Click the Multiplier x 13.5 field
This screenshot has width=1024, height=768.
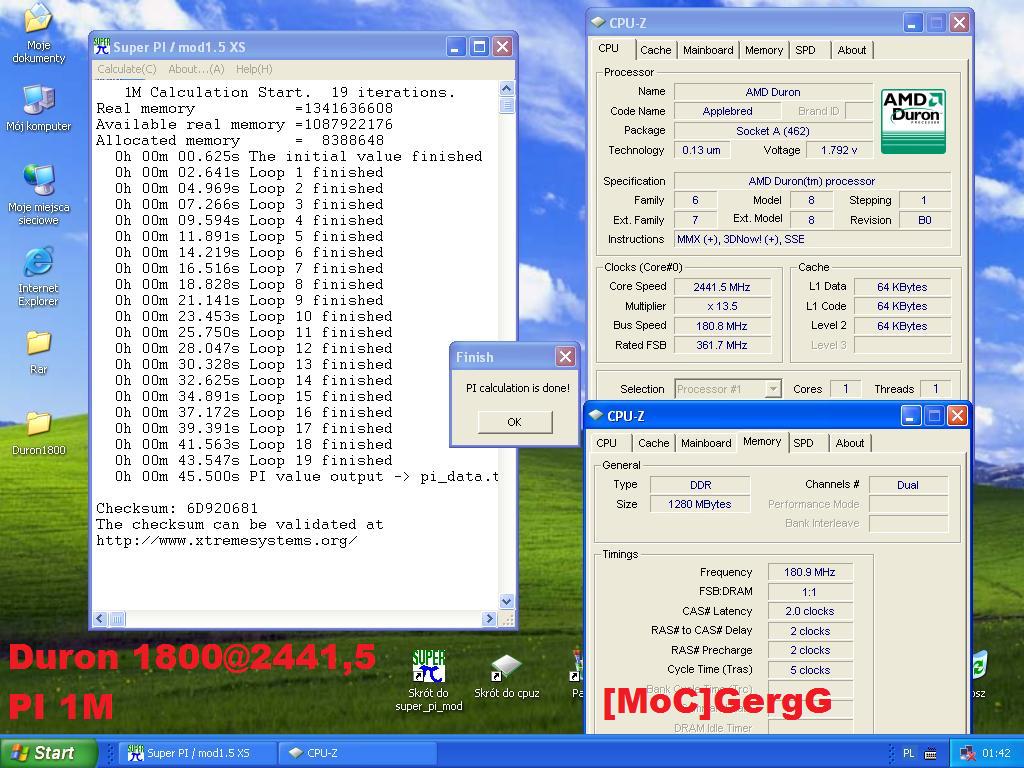722,306
